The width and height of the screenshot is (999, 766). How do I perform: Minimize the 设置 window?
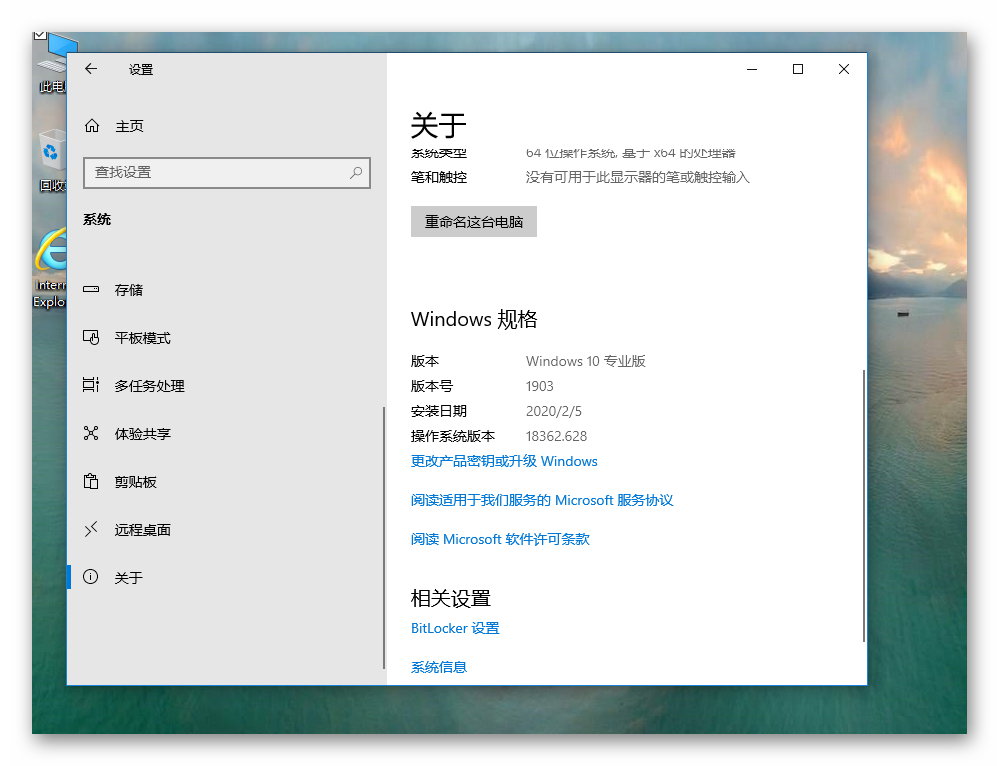pos(752,69)
